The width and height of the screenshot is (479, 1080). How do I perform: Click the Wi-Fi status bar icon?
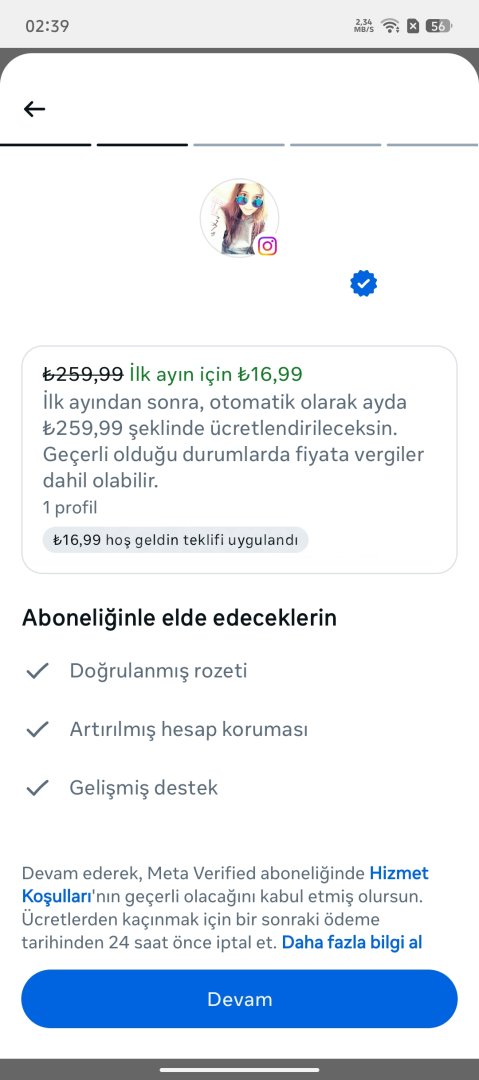click(391, 26)
